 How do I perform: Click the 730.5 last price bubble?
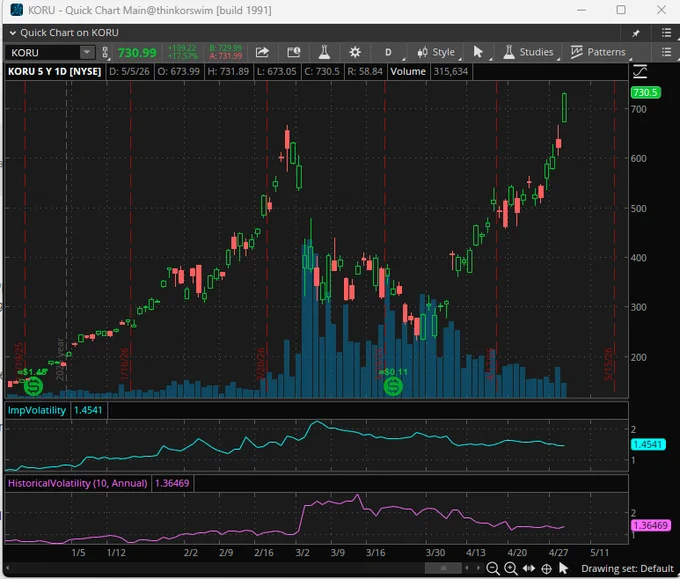point(645,92)
